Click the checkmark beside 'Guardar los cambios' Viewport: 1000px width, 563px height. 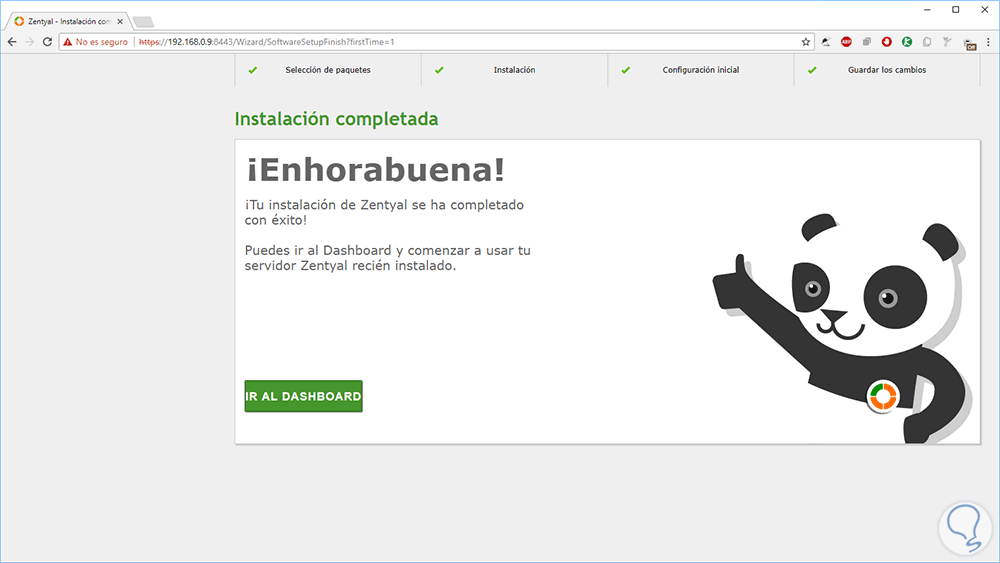pyautogui.click(x=812, y=70)
